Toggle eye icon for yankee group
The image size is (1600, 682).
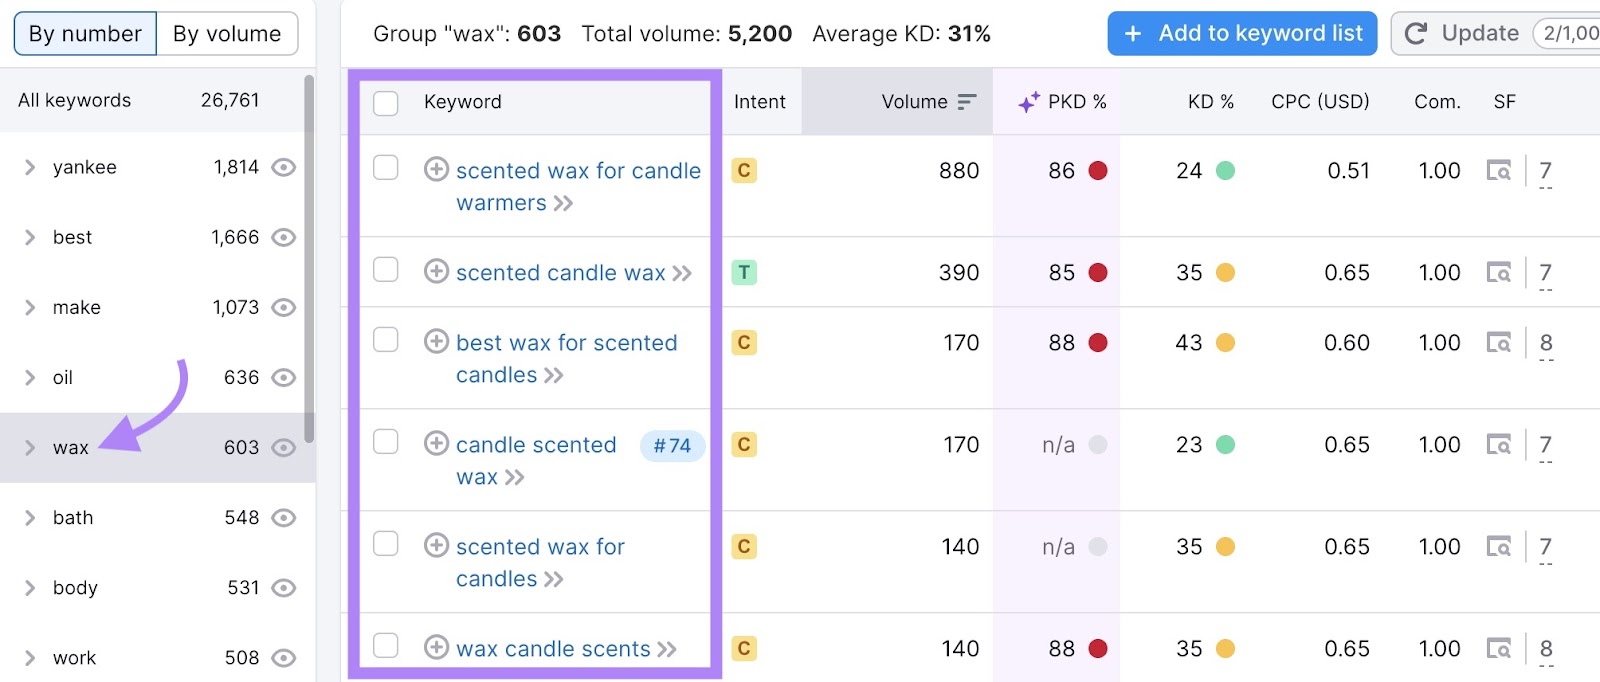pos(284,167)
